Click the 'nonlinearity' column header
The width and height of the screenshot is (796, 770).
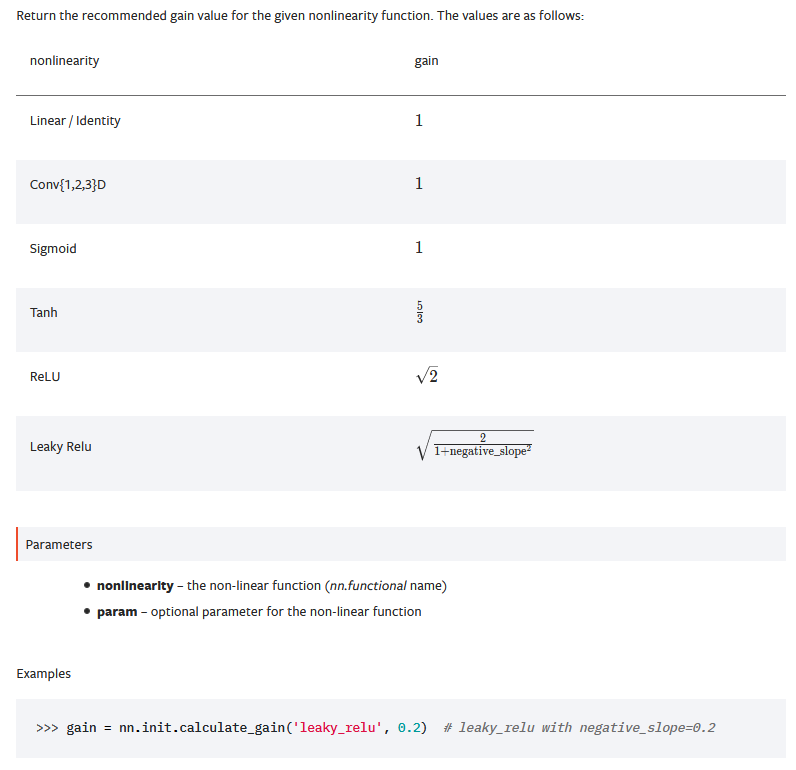tap(64, 61)
